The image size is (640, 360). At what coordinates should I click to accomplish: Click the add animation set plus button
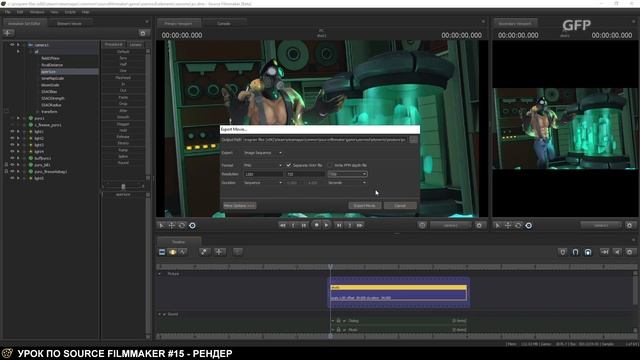click(x=8, y=33)
